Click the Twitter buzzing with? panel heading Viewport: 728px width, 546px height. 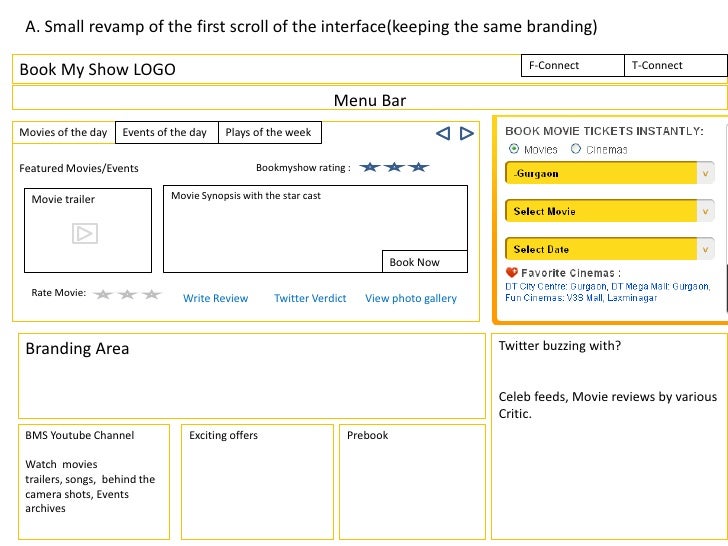[559, 346]
